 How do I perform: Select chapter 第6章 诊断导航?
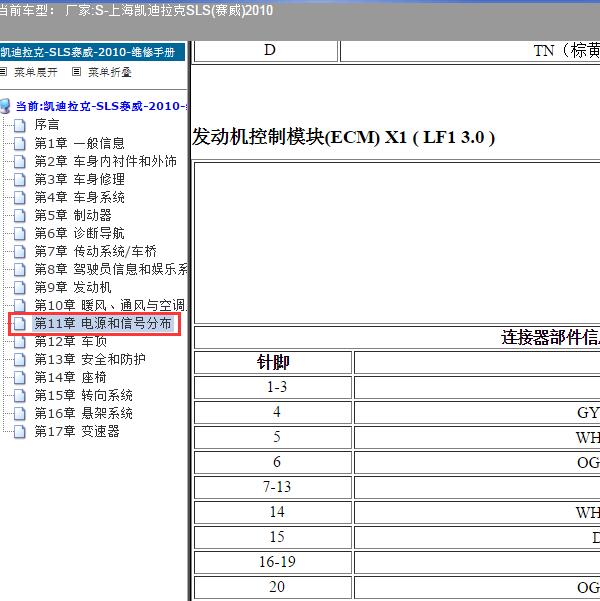pos(79,233)
